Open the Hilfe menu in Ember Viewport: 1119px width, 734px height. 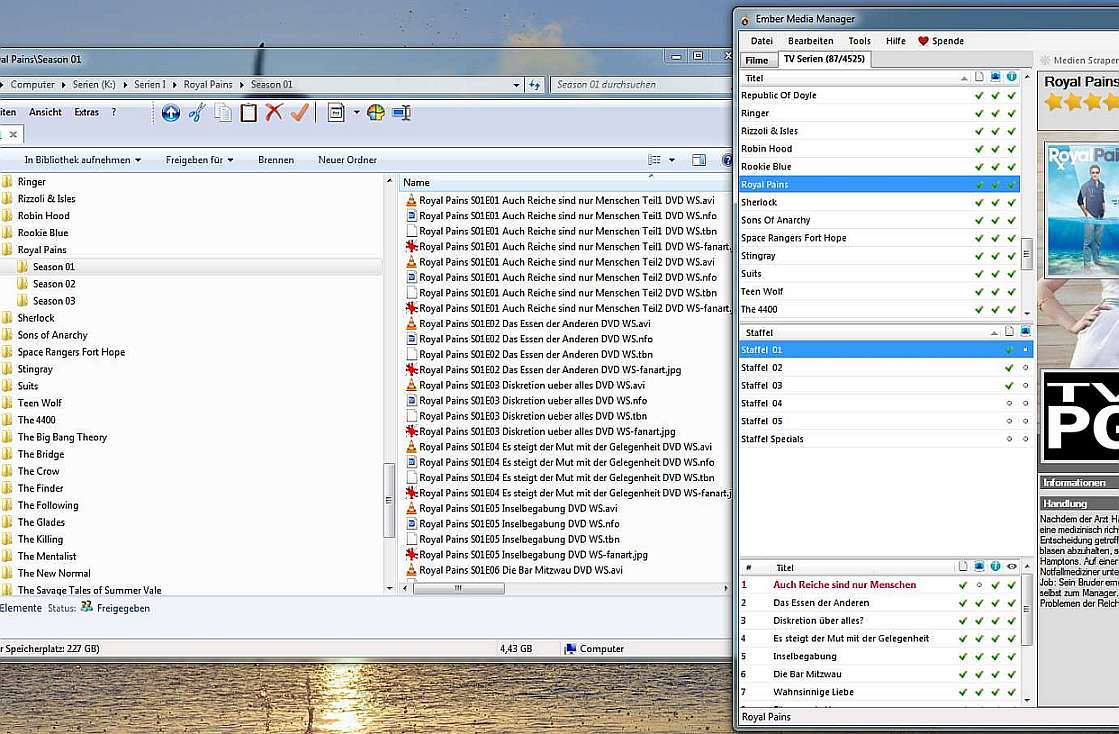tap(896, 41)
